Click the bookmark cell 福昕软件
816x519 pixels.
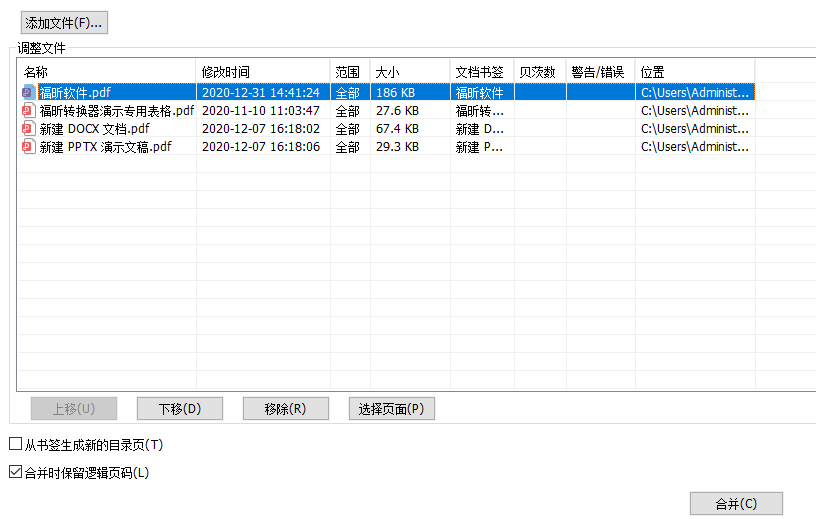(x=479, y=93)
